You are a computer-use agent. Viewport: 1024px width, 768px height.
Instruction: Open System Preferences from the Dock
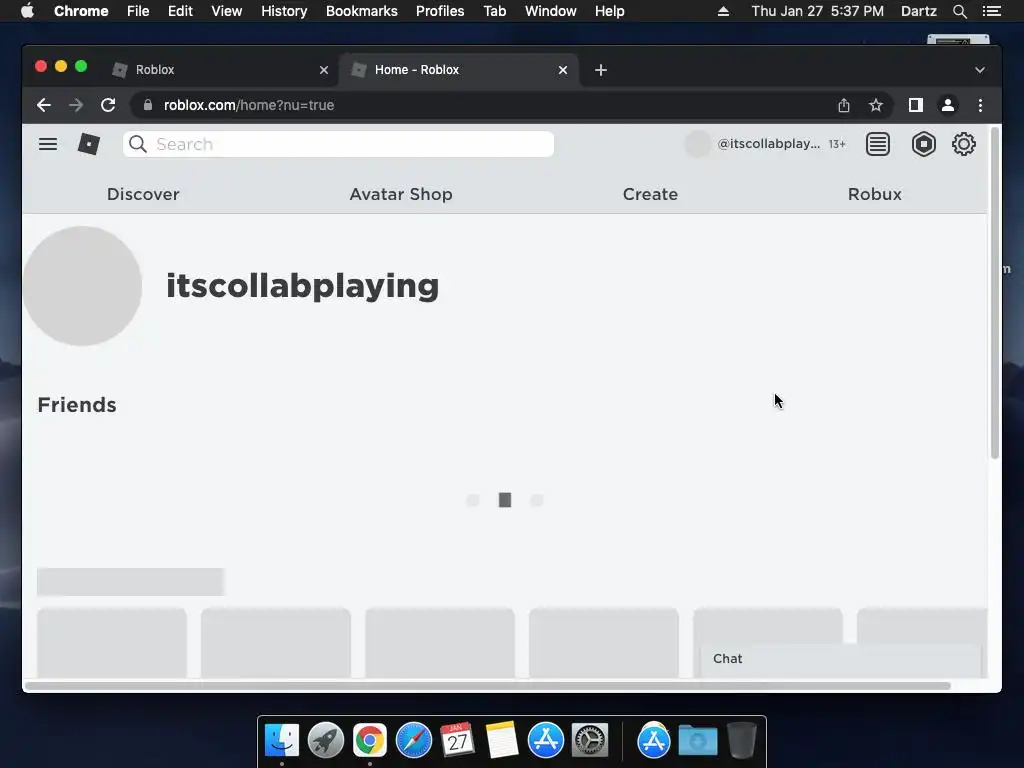pyautogui.click(x=590, y=741)
